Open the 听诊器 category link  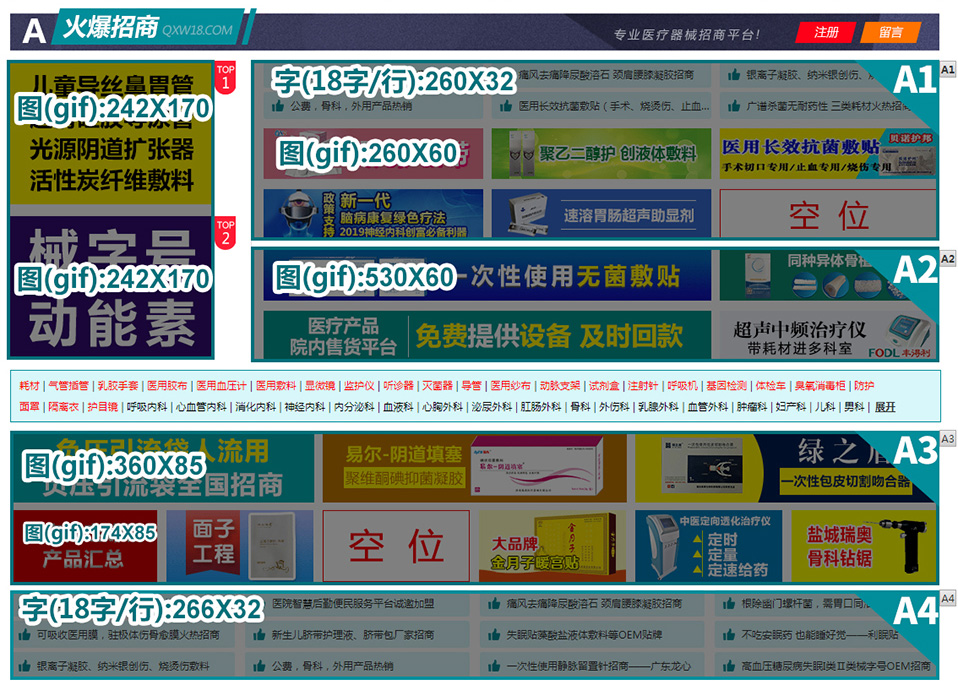click(397, 386)
